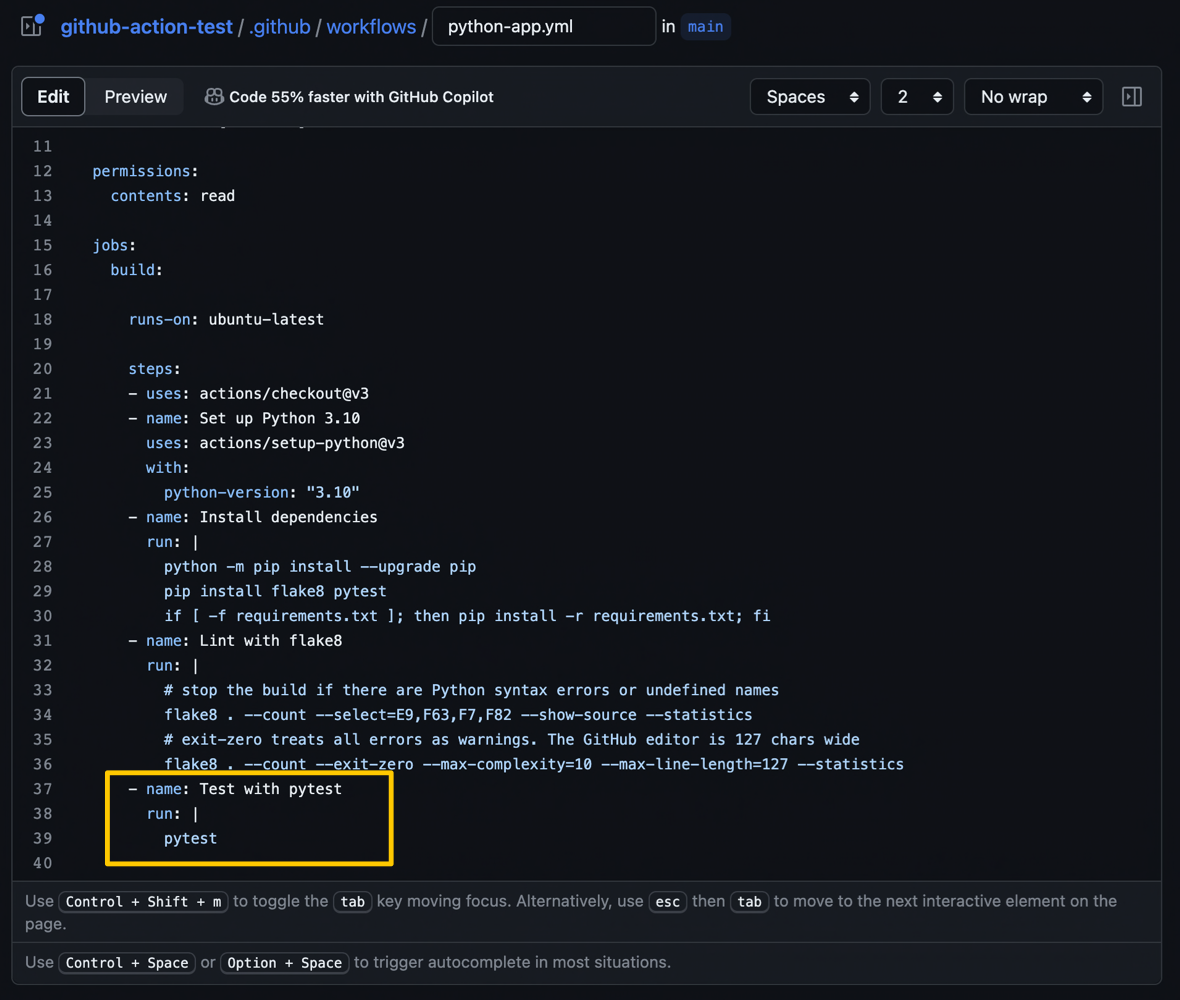This screenshot has height=1000, width=1180.
Task: Click Code 55% faster with GitHub Copilot
Action: coord(361,97)
